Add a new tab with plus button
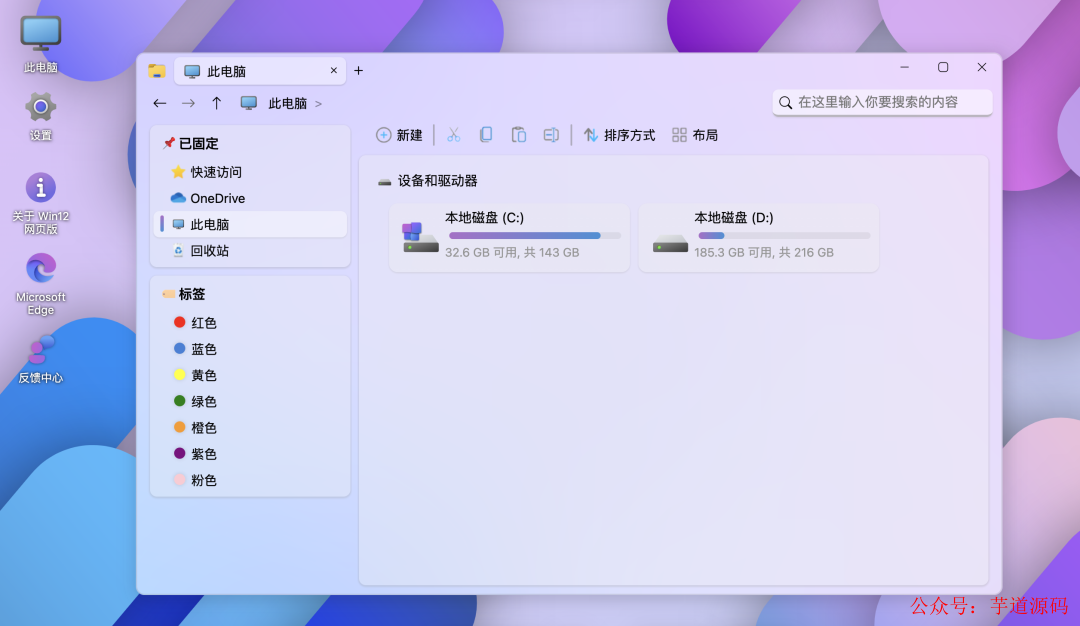This screenshot has width=1080, height=626. 358,71
